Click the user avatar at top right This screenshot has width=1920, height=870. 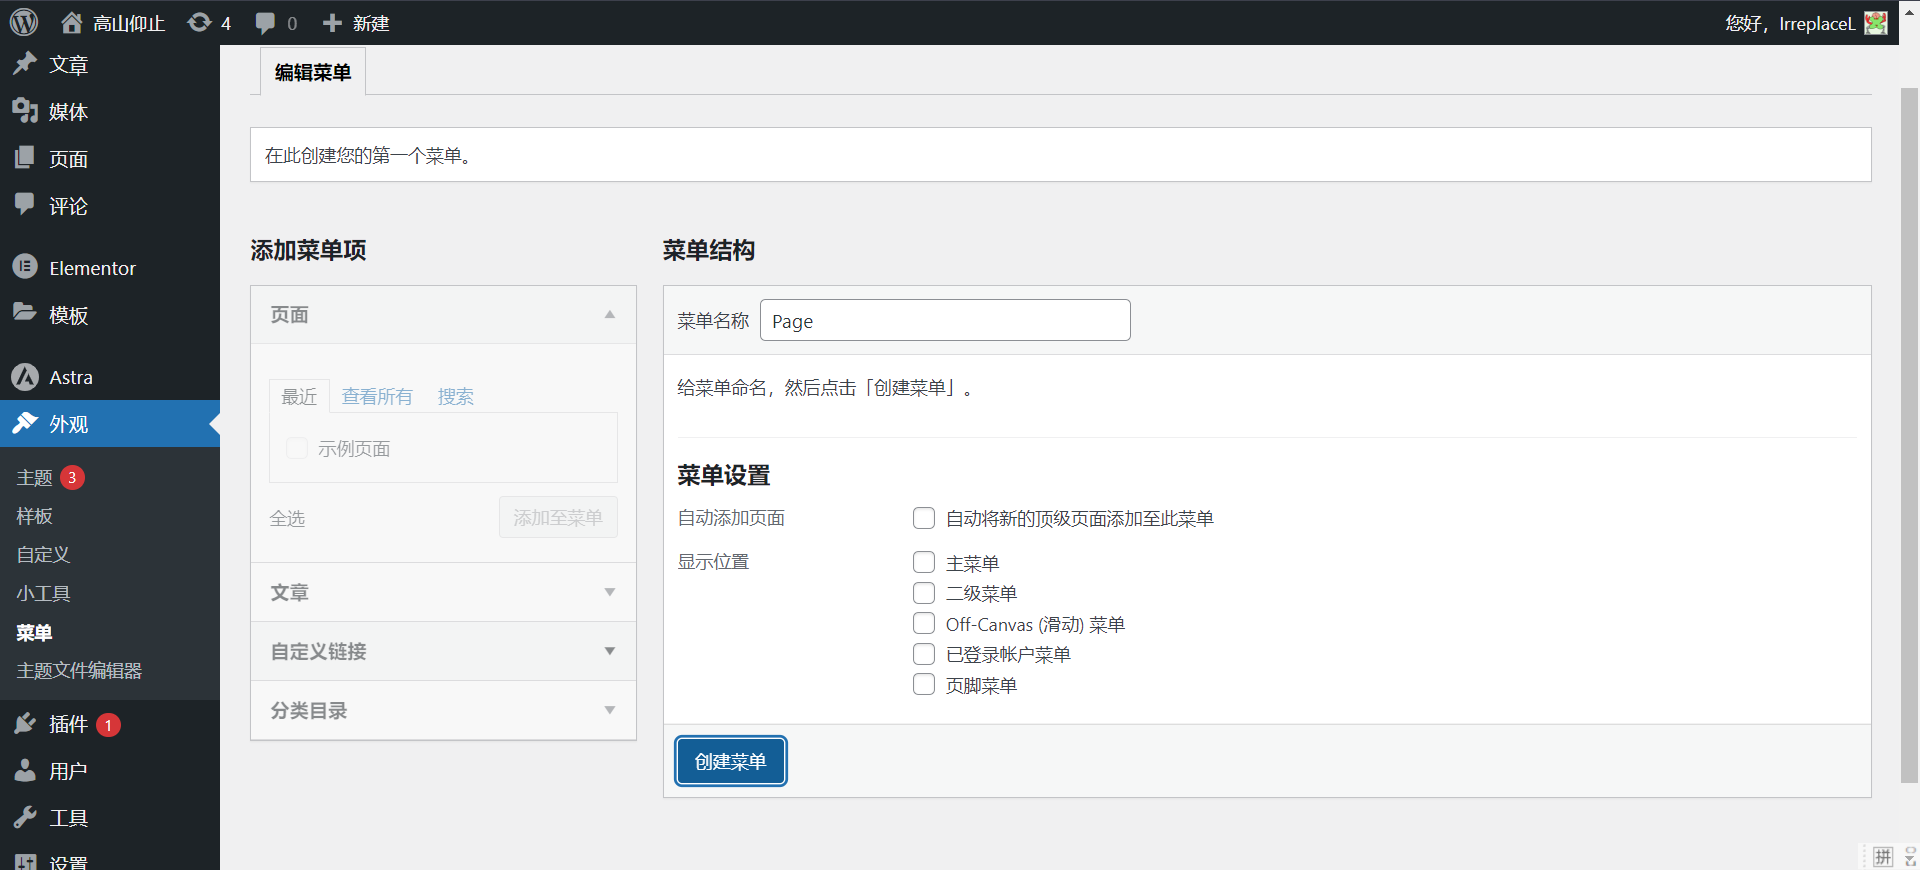tap(1876, 23)
